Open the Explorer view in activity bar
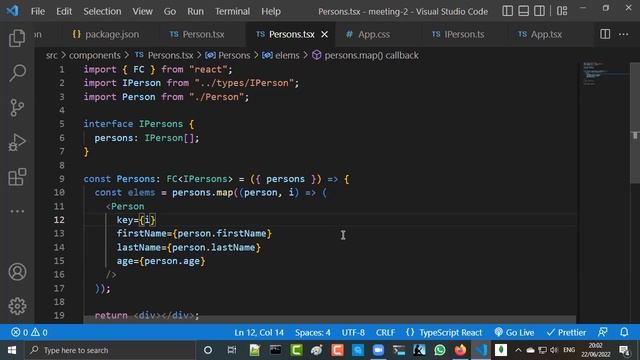Image resolution: width=640 pixels, height=360 pixels. coord(17,38)
